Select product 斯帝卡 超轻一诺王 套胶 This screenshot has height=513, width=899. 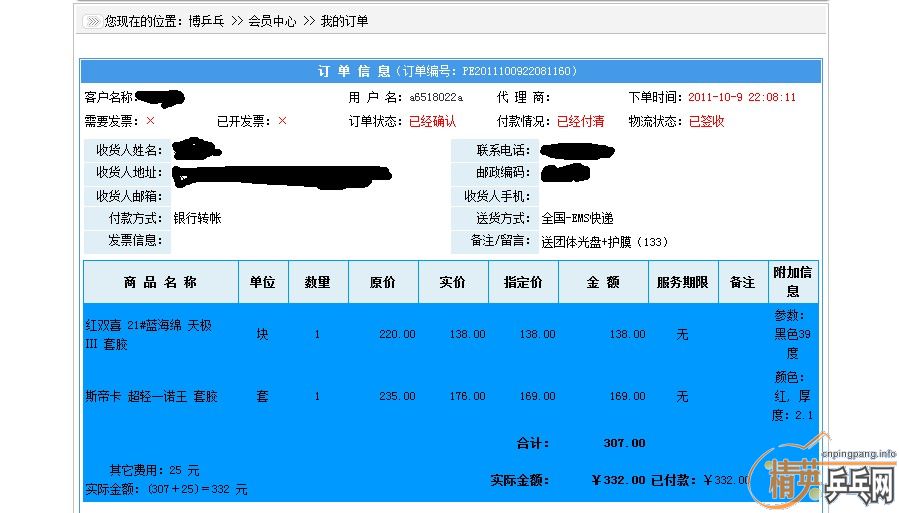[x=151, y=396]
